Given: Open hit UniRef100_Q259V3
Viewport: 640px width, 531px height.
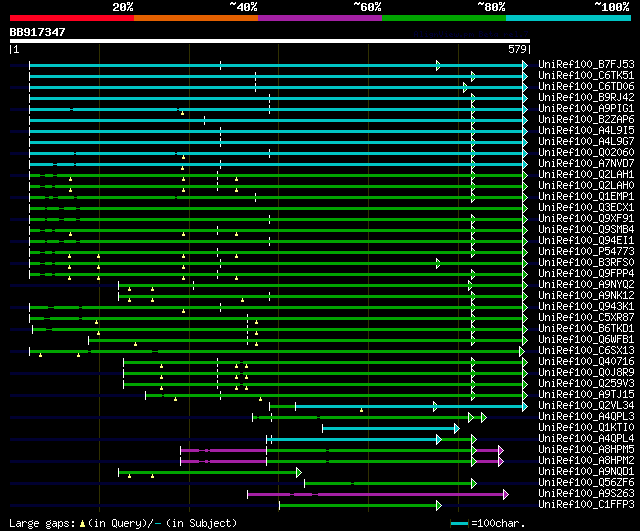Looking at the screenshot, I should click(x=586, y=384).
